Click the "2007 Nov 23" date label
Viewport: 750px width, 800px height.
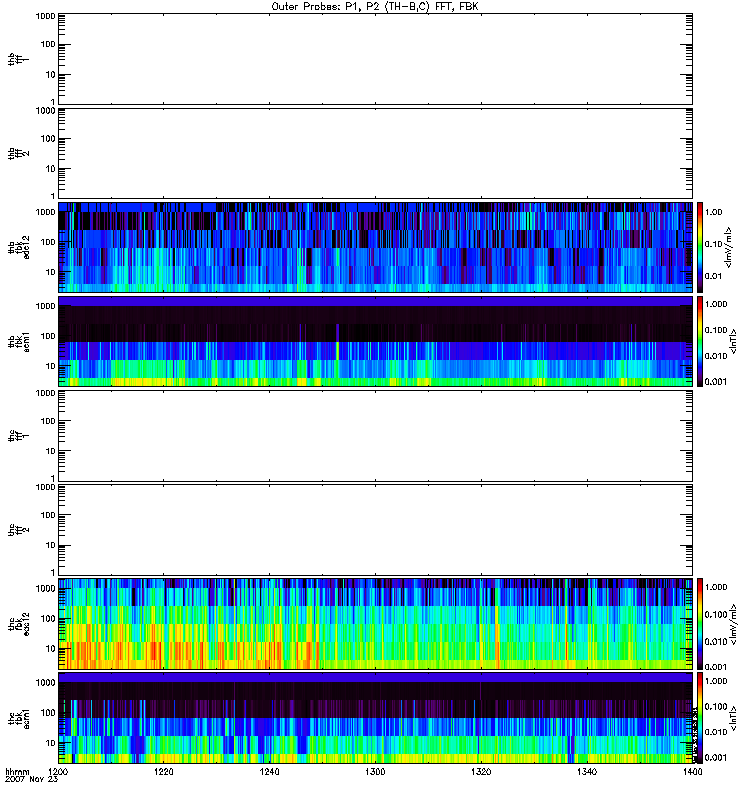(x=28, y=780)
